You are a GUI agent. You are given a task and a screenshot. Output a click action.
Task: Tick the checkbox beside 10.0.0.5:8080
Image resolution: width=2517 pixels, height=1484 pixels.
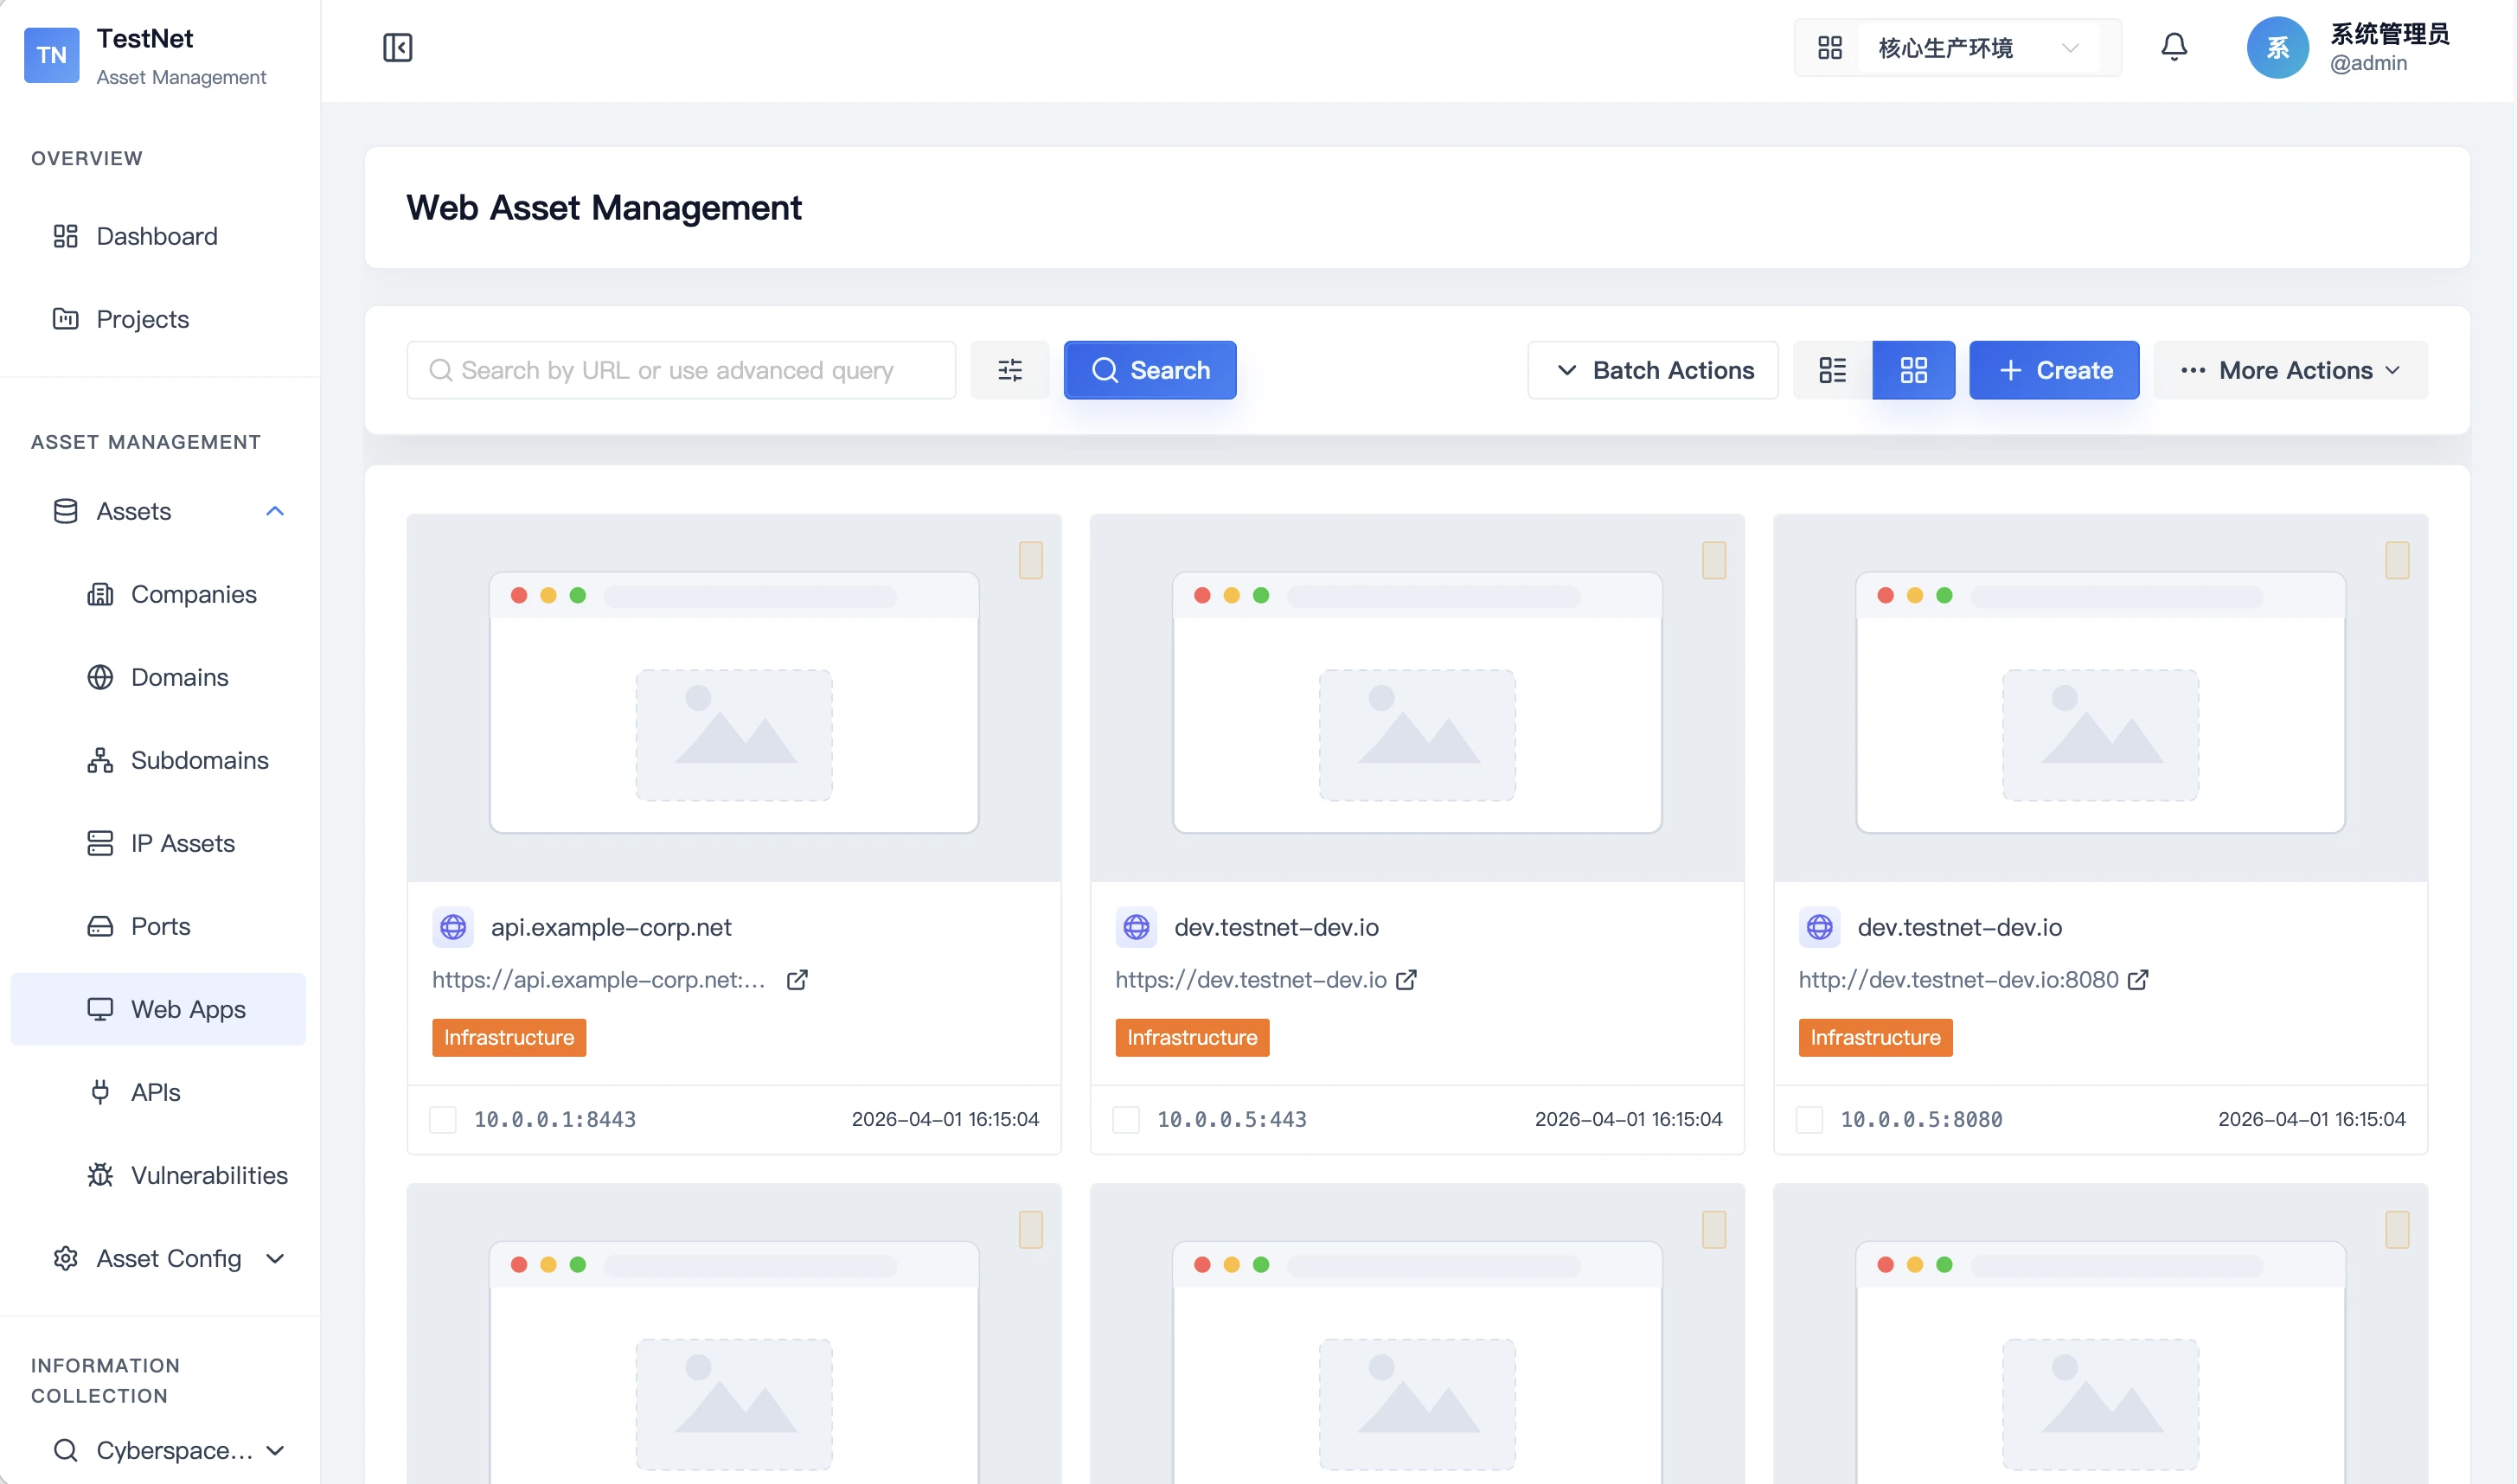pyautogui.click(x=1809, y=1120)
